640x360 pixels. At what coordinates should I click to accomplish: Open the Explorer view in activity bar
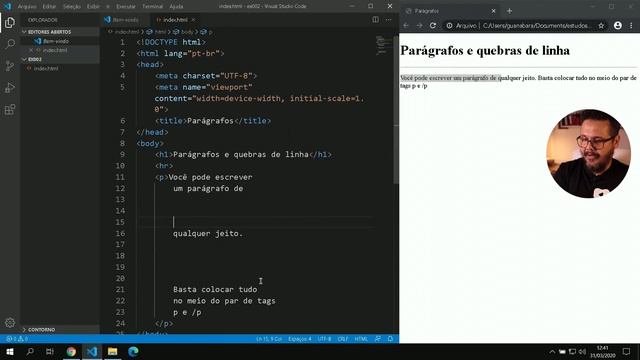[x=10, y=22]
